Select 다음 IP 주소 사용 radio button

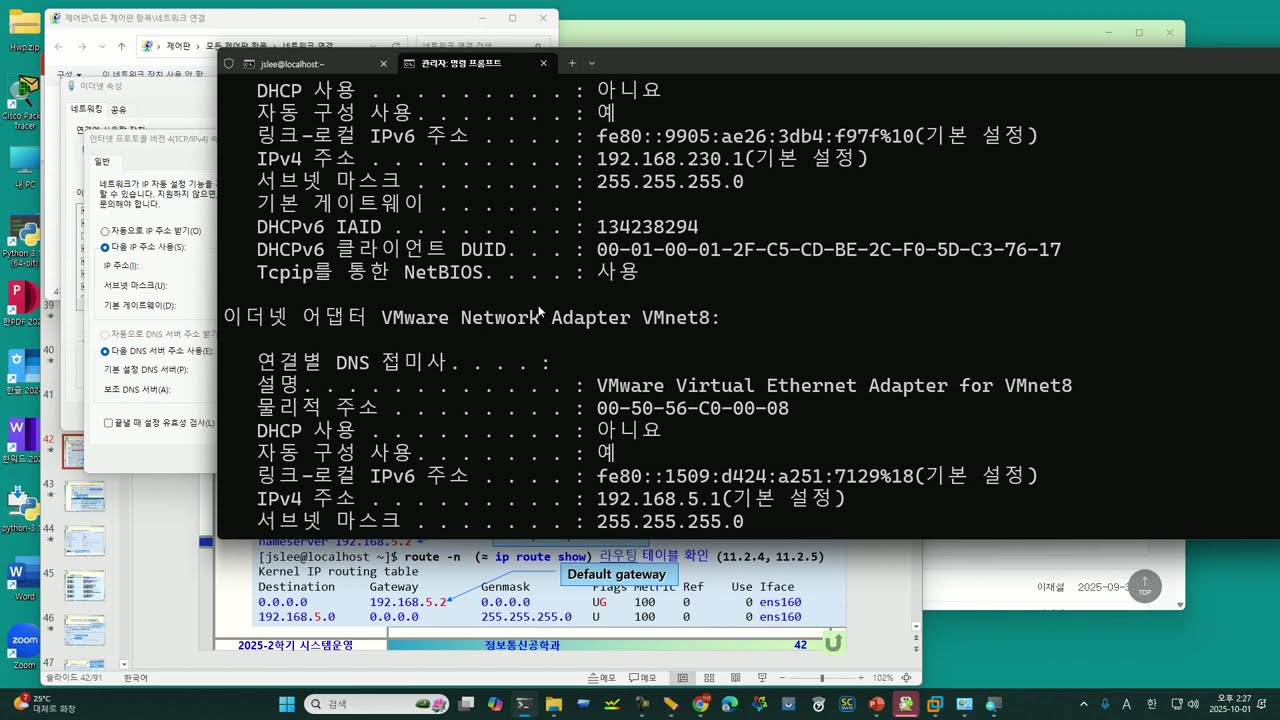pos(105,247)
